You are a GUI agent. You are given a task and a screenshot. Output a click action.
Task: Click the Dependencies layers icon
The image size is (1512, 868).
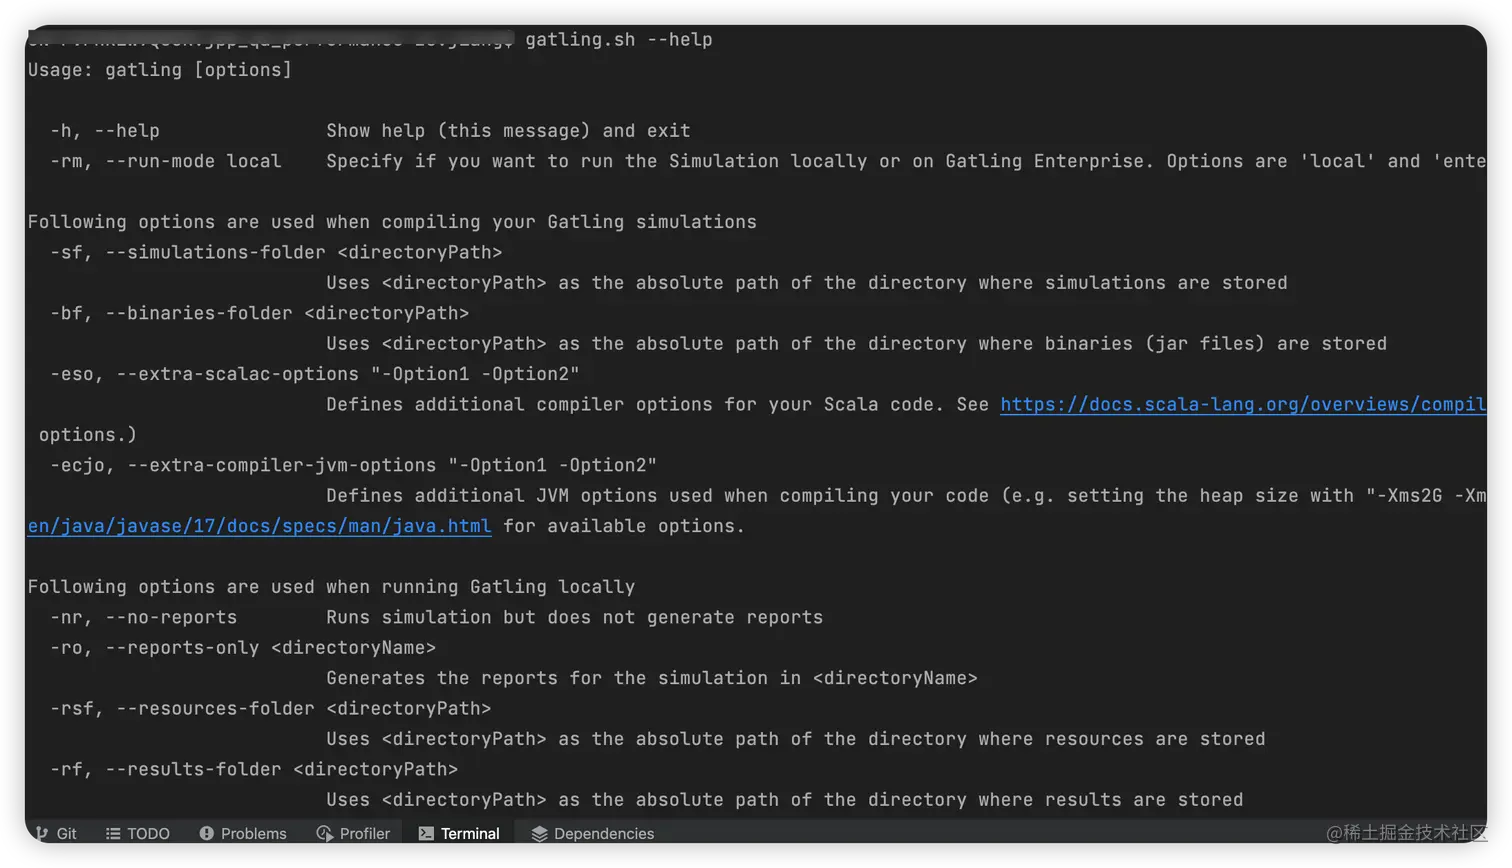coord(539,833)
